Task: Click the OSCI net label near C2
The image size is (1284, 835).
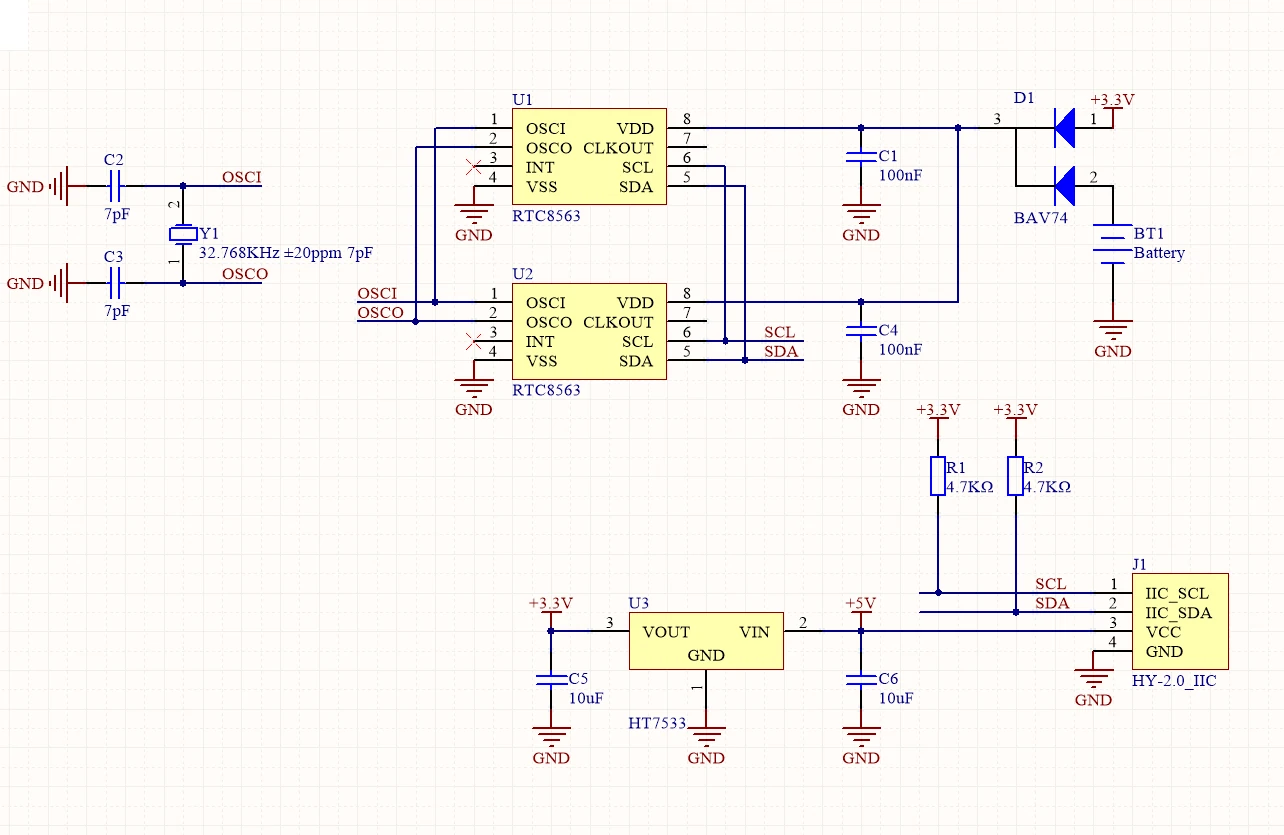Action: [241, 178]
